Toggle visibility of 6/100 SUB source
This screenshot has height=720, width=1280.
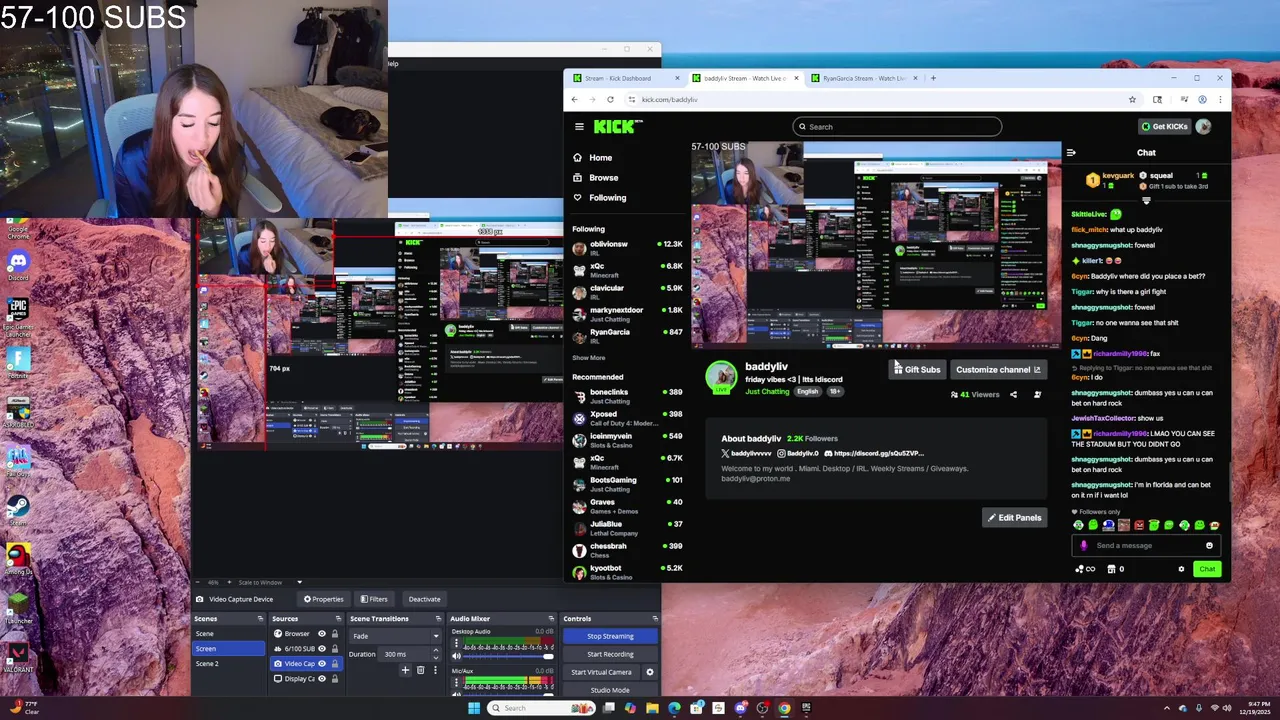(x=322, y=649)
